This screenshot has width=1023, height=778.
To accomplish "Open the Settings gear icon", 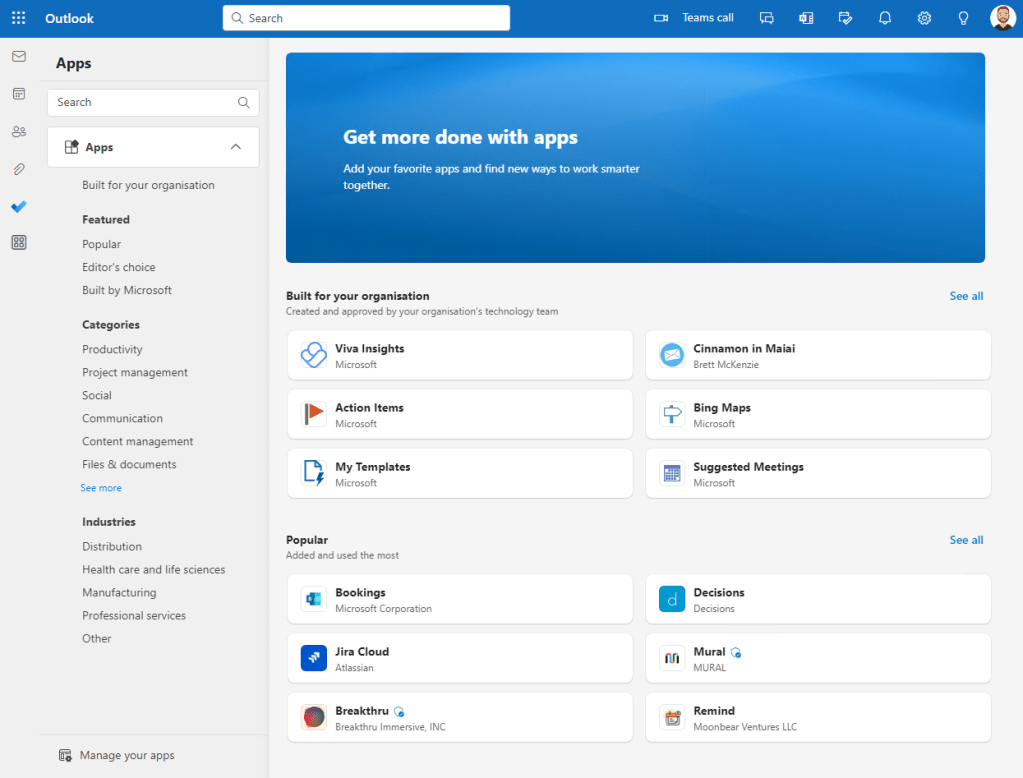I will pos(924,18).
